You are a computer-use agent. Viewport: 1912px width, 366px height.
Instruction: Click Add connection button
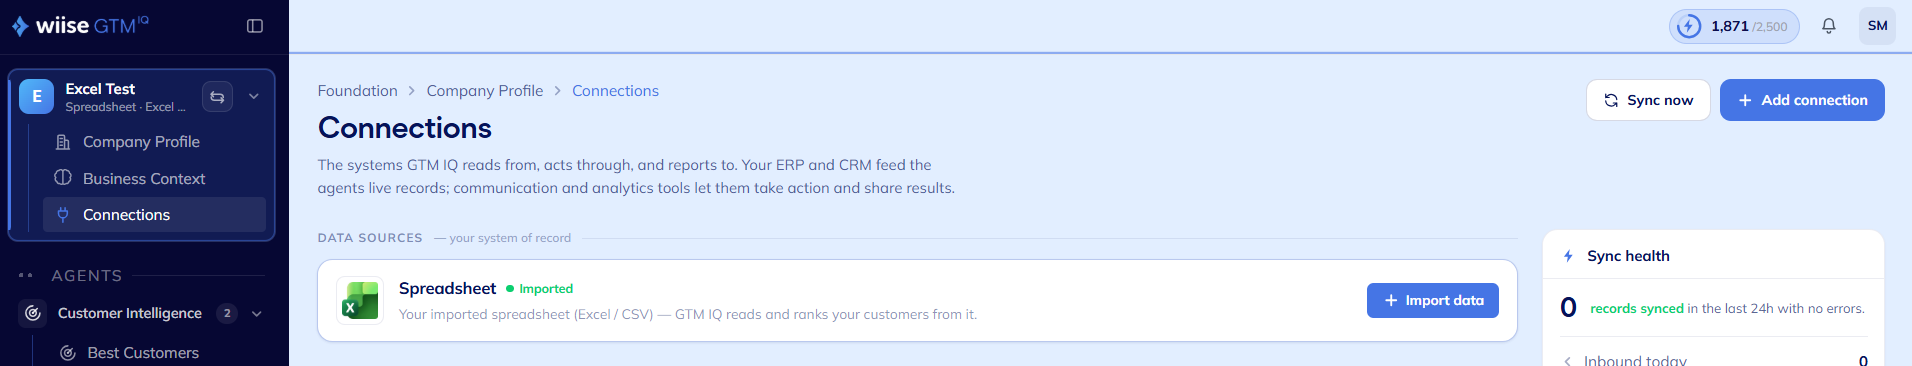(1802, 100)
